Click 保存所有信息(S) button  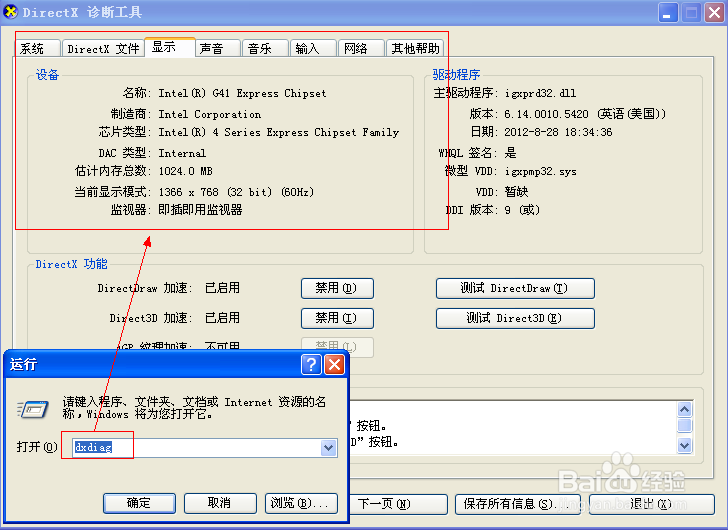pos(518,504)
